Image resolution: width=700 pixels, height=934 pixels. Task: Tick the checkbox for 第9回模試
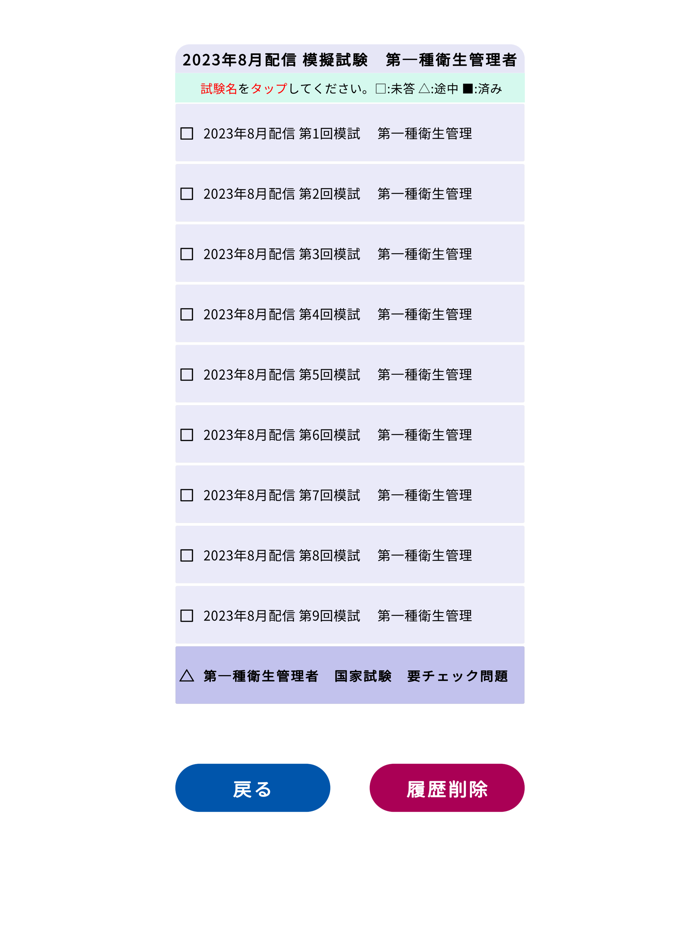coord(186,615)
